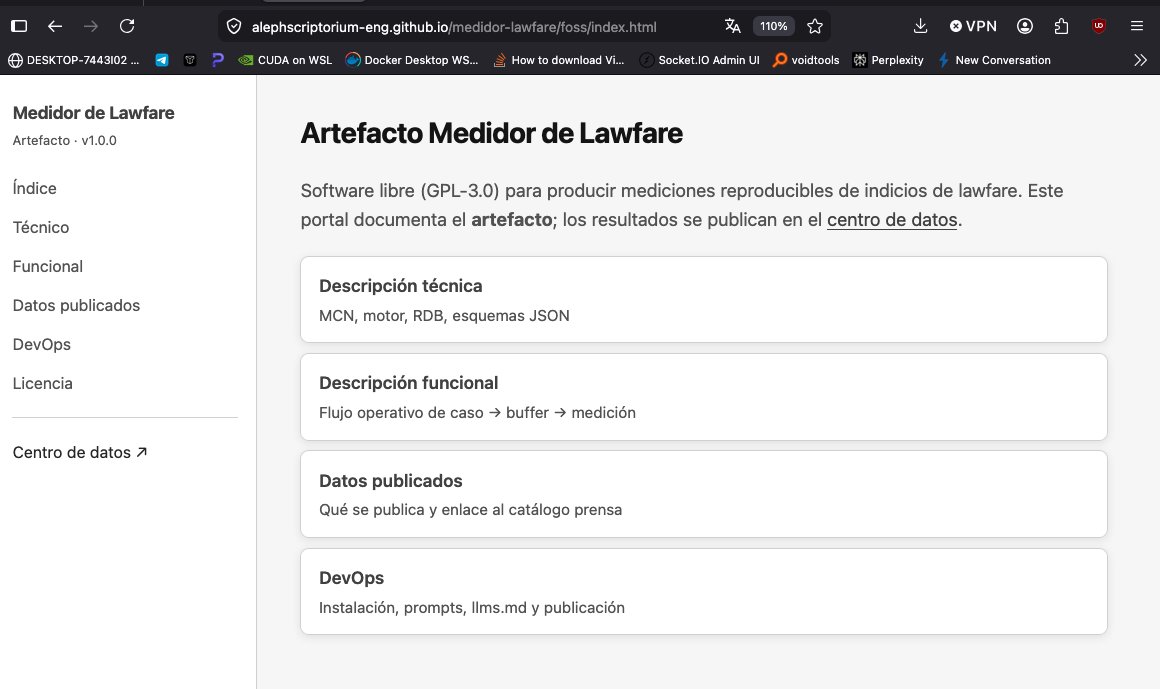The height and width of the screenshot is (689, 1160).
Task: Open the purple P bookmark icon
Action: point(218,60)
